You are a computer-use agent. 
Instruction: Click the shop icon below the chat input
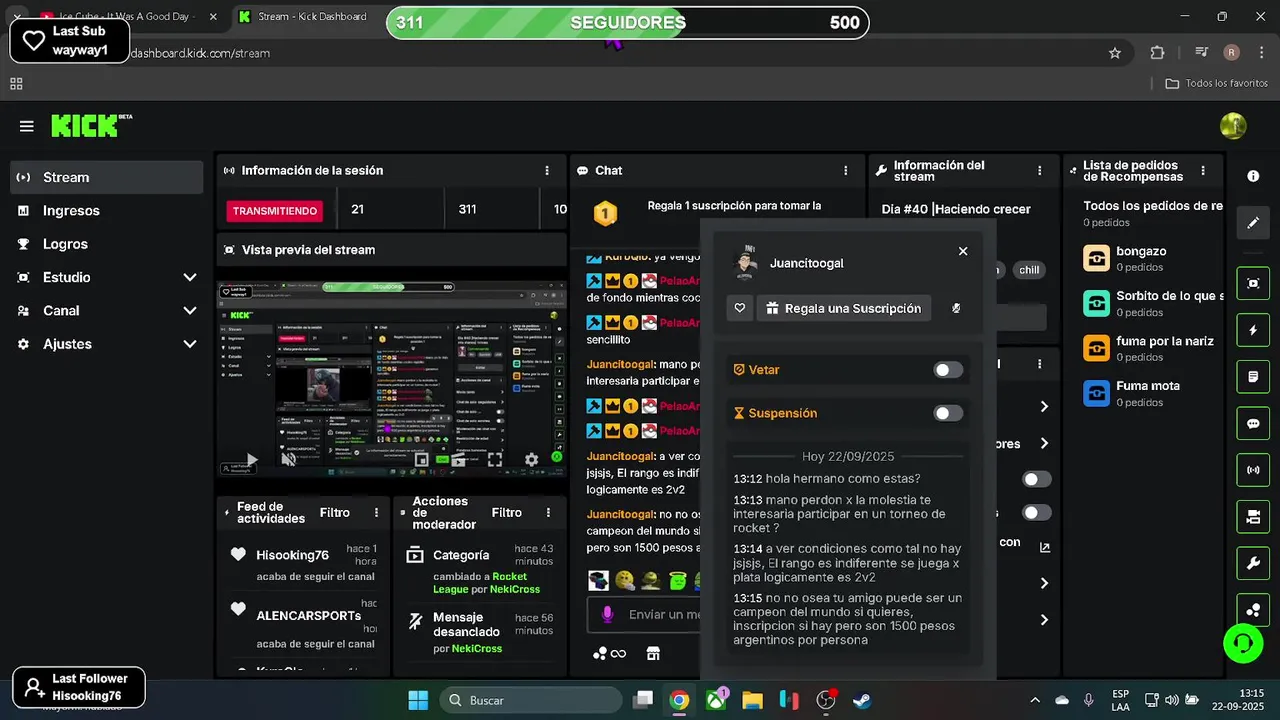(653, 654)
